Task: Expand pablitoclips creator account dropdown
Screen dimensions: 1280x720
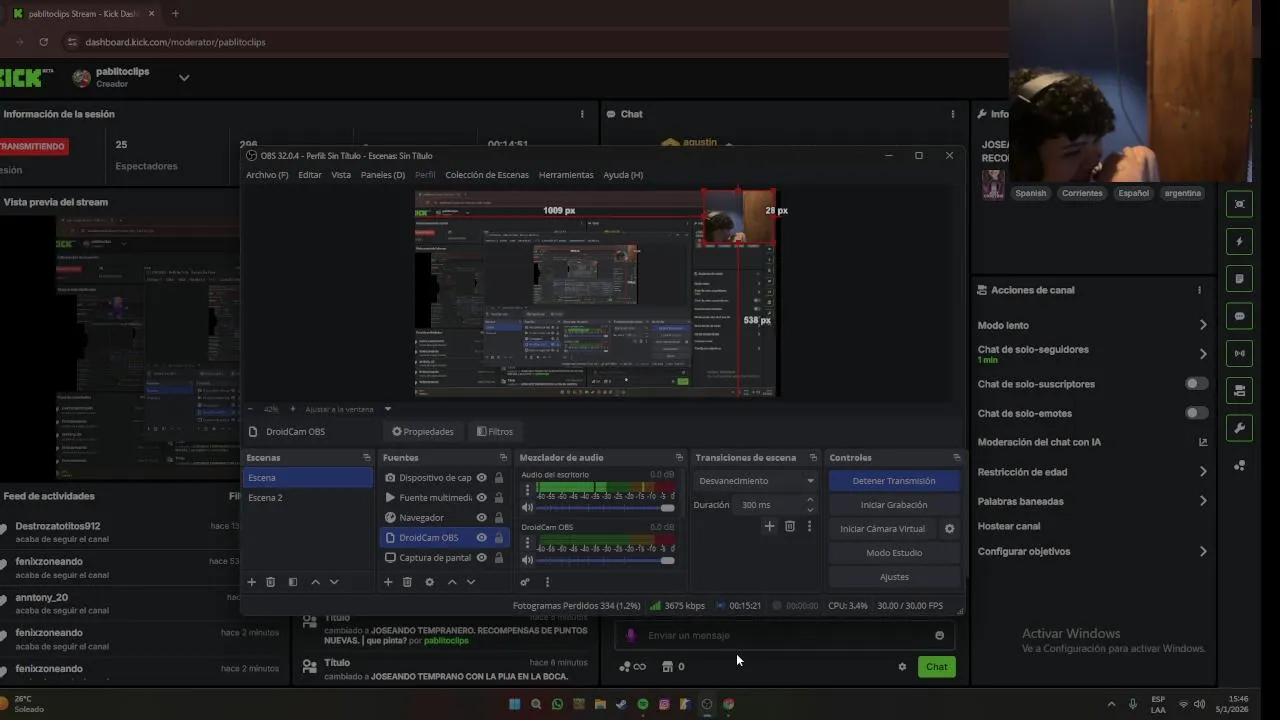Action: [184, 78]
